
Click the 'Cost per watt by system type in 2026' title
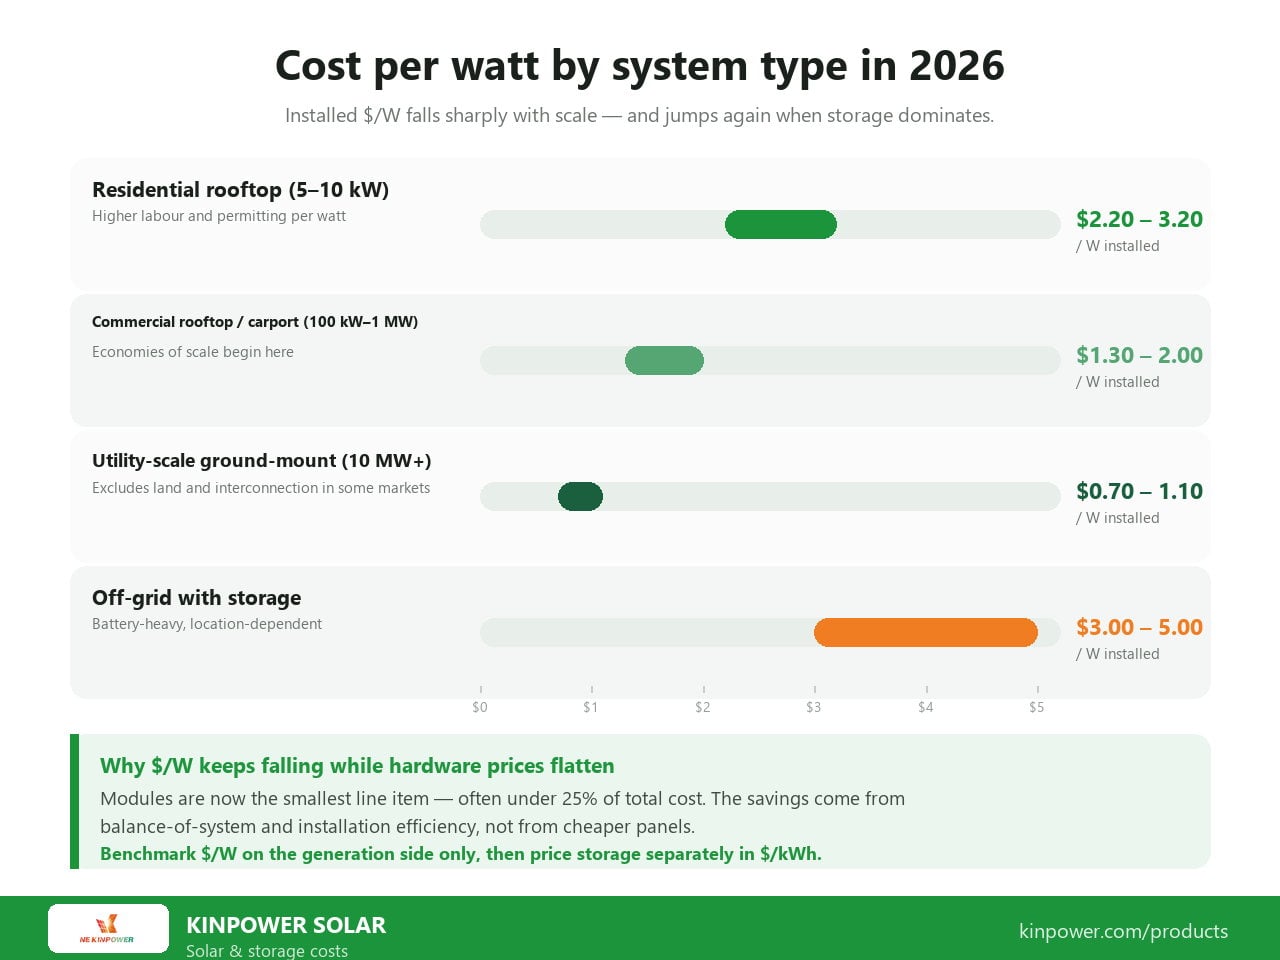tap(640, 66)
